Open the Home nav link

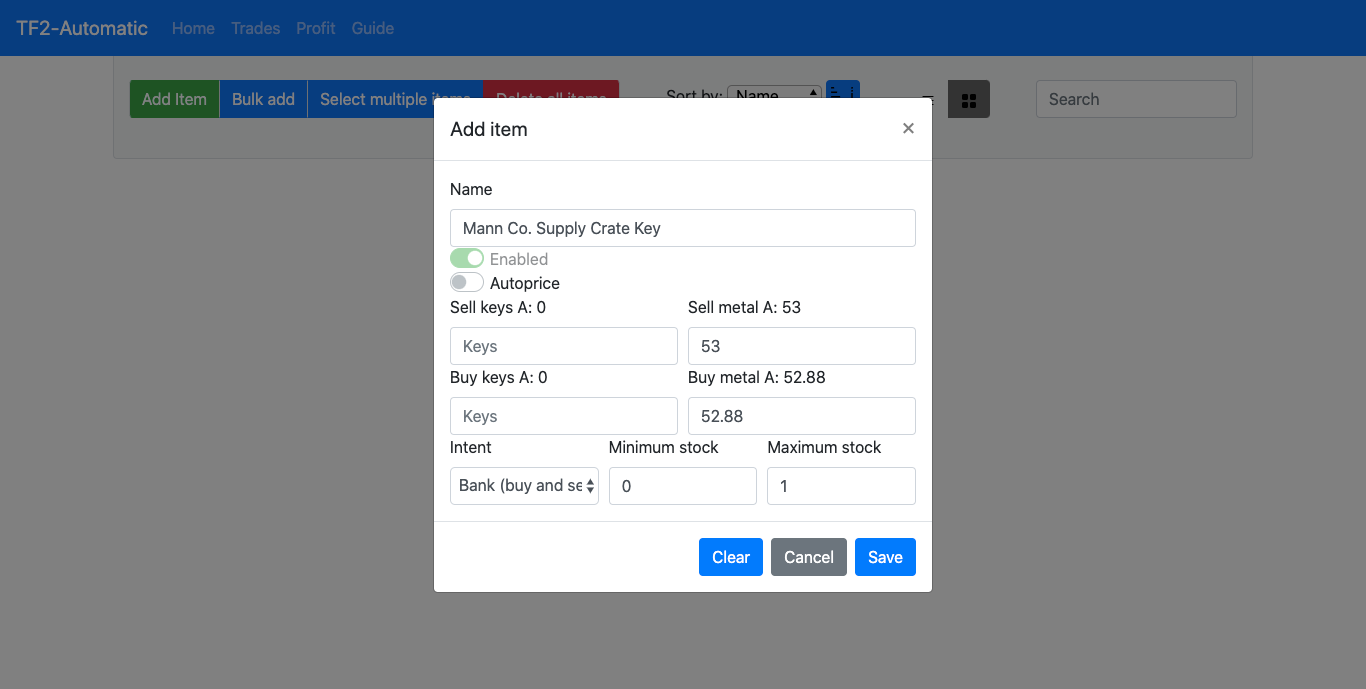[193, 28]
